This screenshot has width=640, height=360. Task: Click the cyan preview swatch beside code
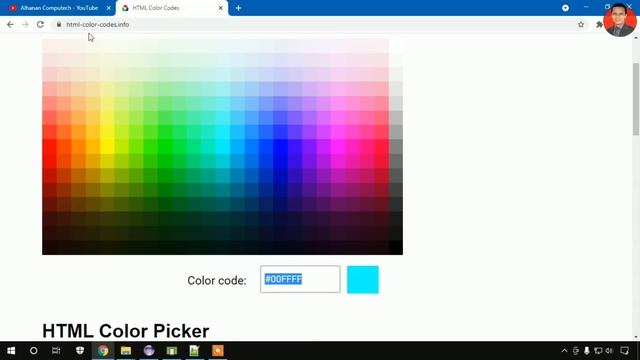363,280
